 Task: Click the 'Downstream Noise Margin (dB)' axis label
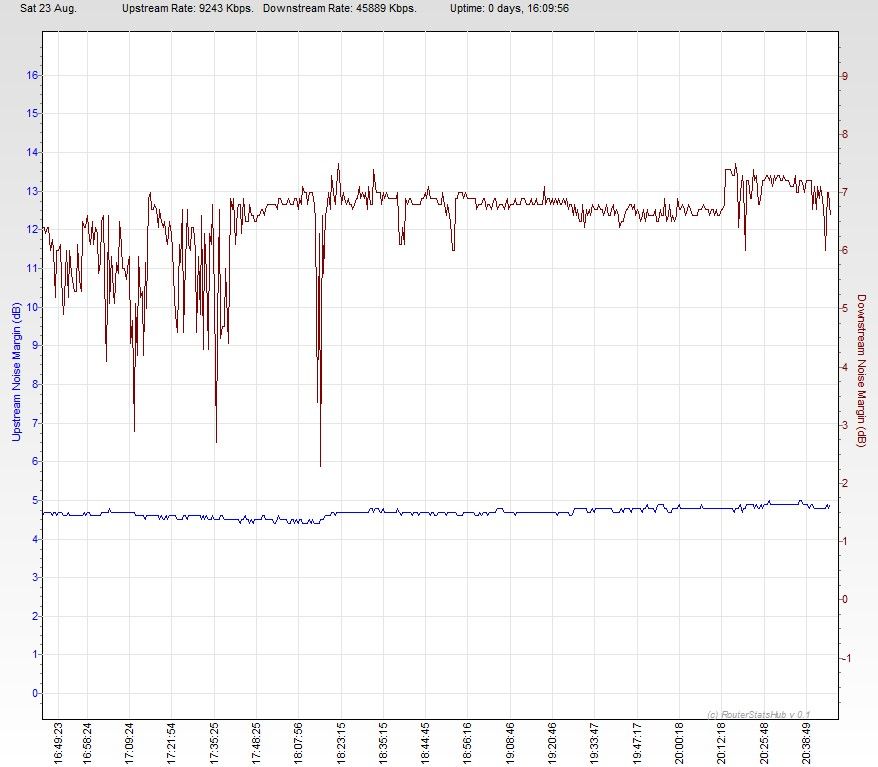click(862, 371)
